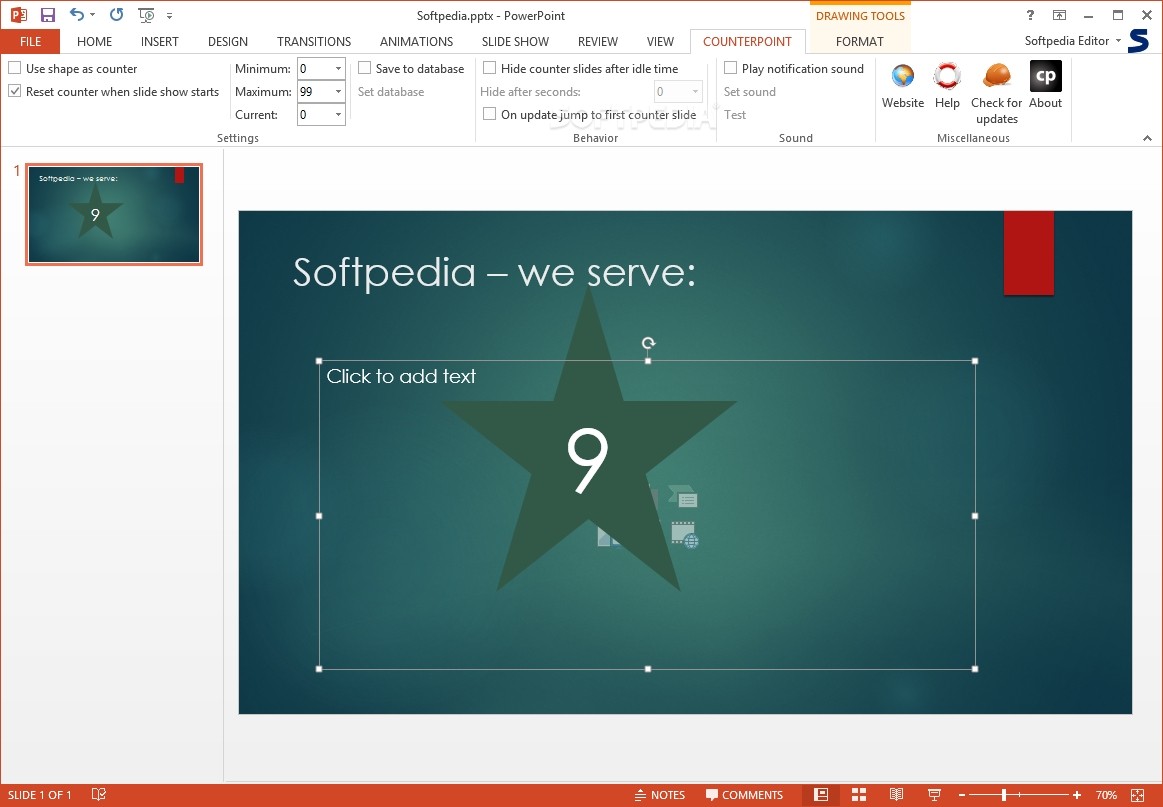Image resolution: width=1163 pixels, height=807 pixels.
Task: Switch to the INSERT tab
Action: pyautogui.click(x=159, y=42)
